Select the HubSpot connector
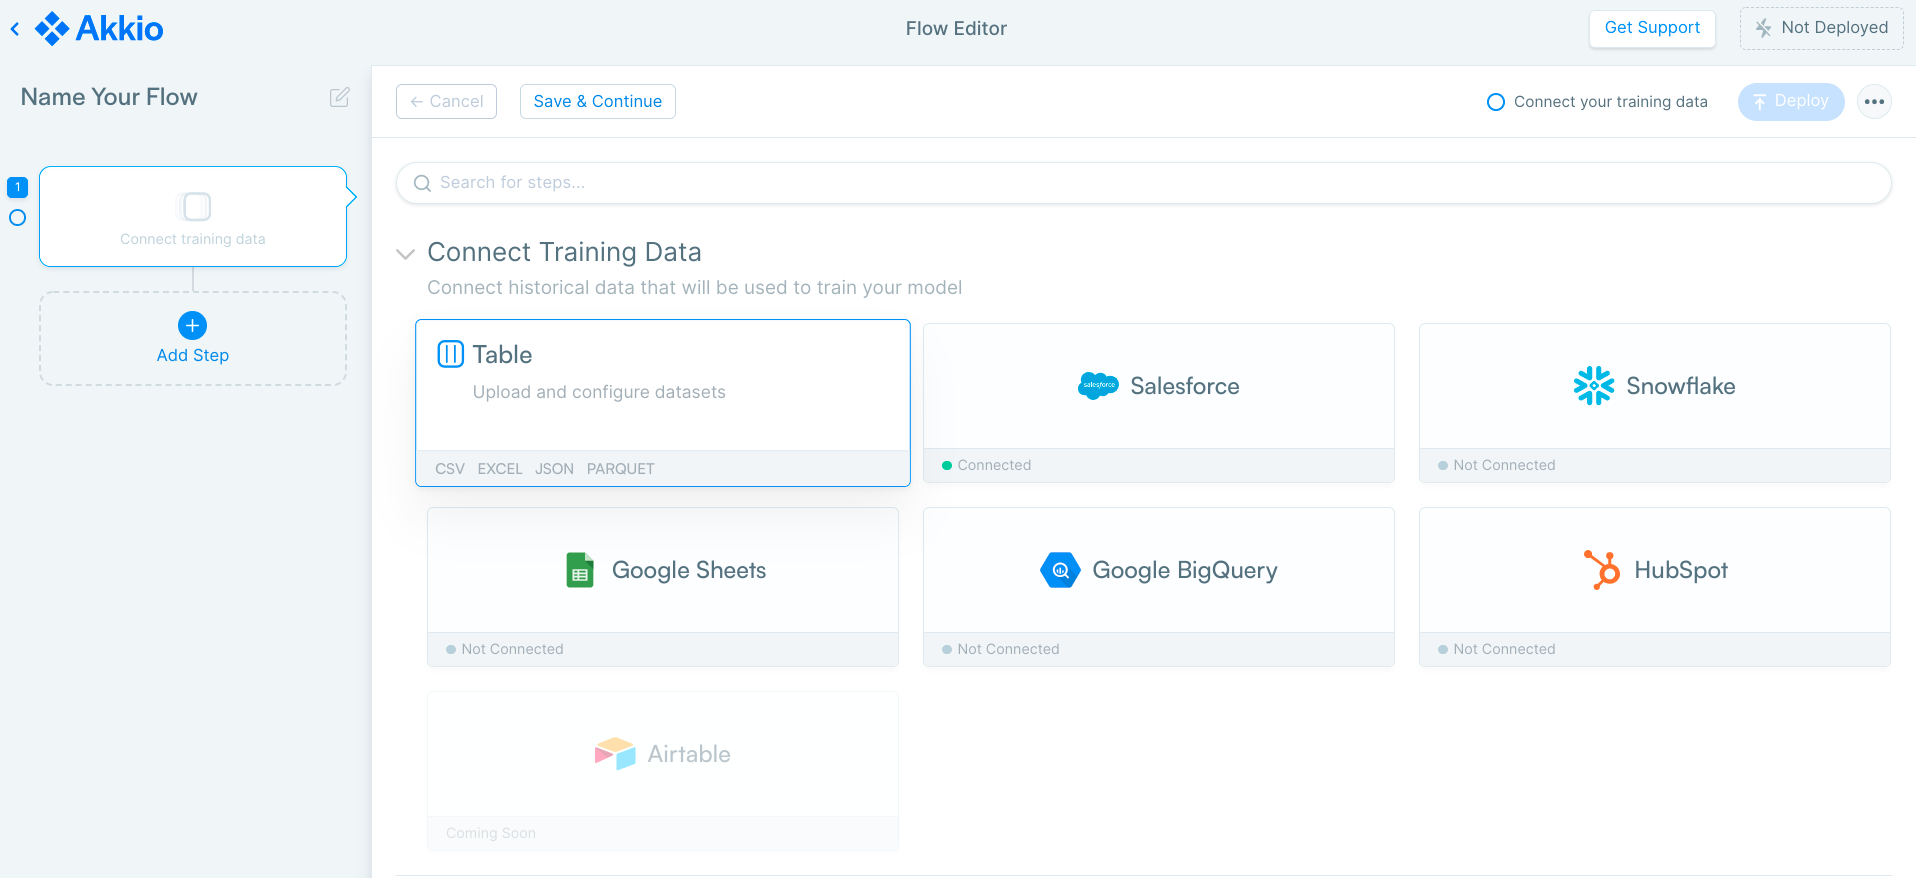This screenshot has height=878, width=1916. (1653, 571)
